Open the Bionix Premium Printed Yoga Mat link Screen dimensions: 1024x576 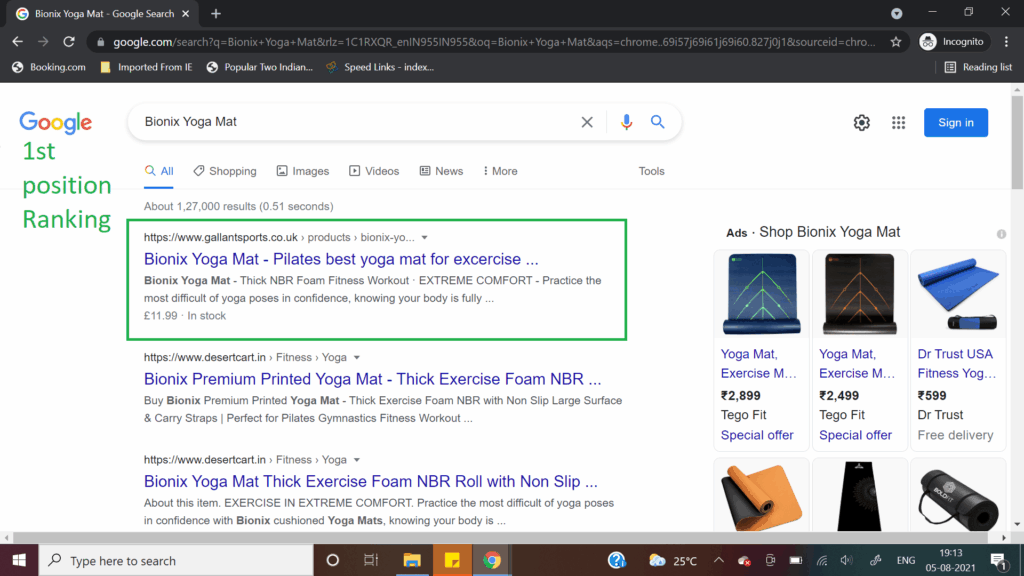pos(372,379)
